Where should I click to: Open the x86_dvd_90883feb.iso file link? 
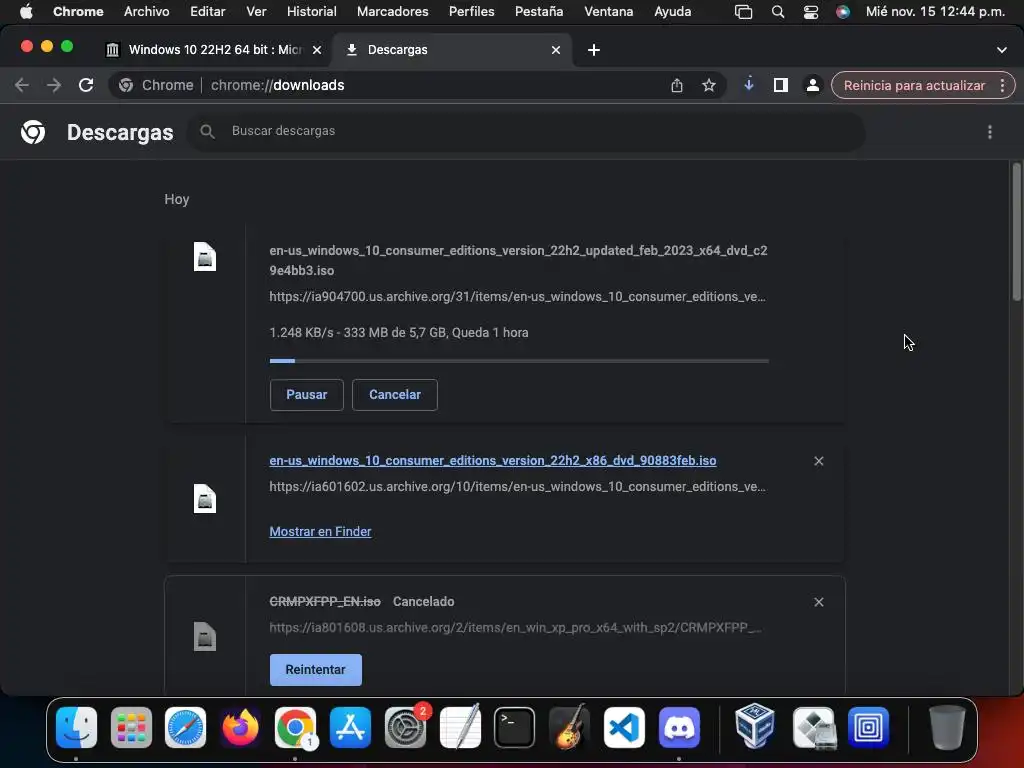click(x=492, y=460)
